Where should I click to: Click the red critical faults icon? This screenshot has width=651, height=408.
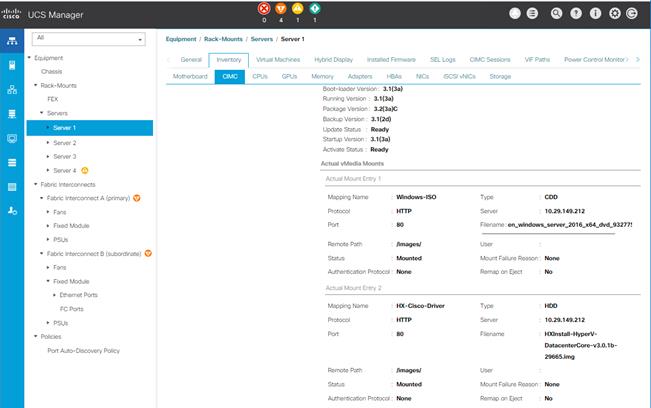tap(264, 8)
